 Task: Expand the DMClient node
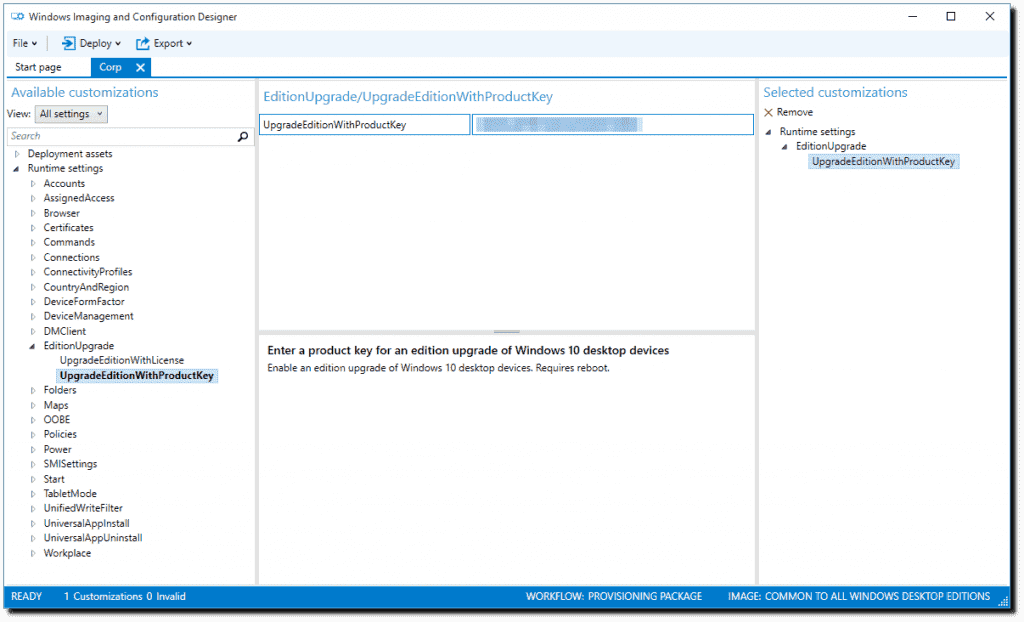tap(33, 331)
